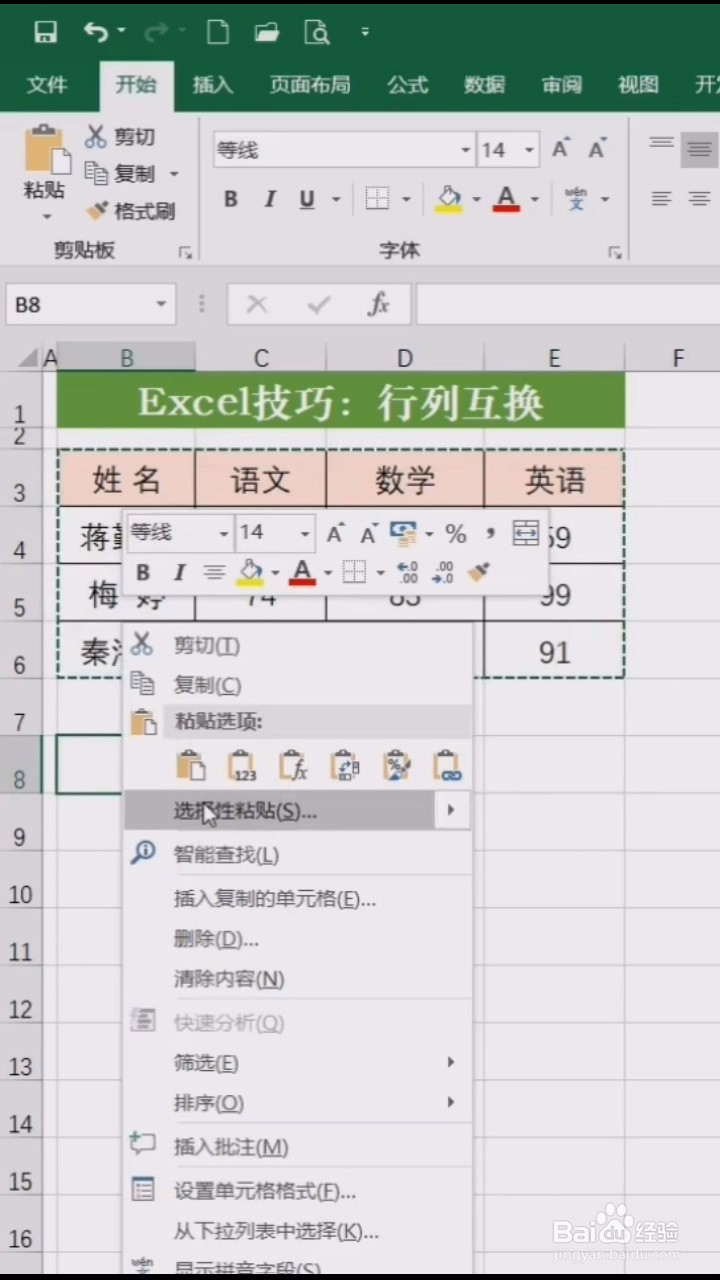Select column D header
This screenshot has height=1280, width=720.
tap(405, 358)
